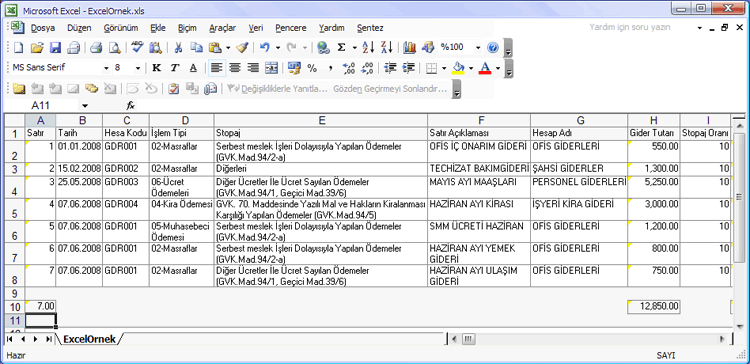
Task: Click the horizontal scrollbar thumb
Action: 469,339
